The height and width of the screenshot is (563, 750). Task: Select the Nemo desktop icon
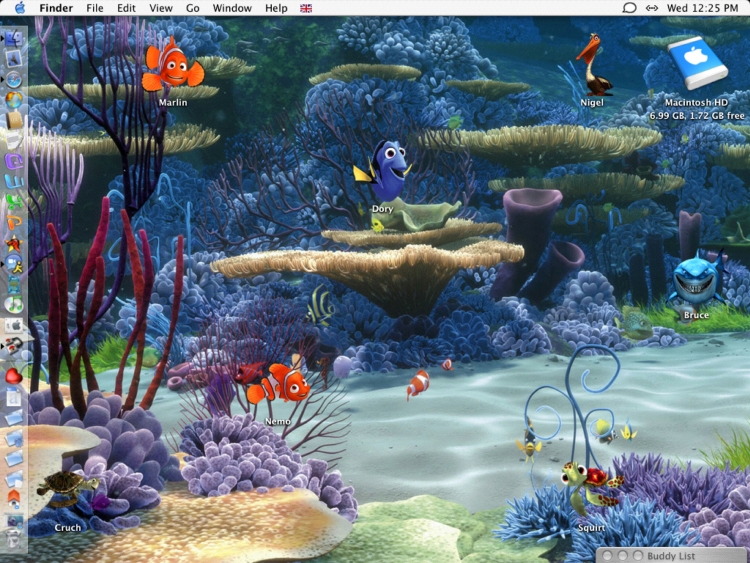tap(278, 384)
